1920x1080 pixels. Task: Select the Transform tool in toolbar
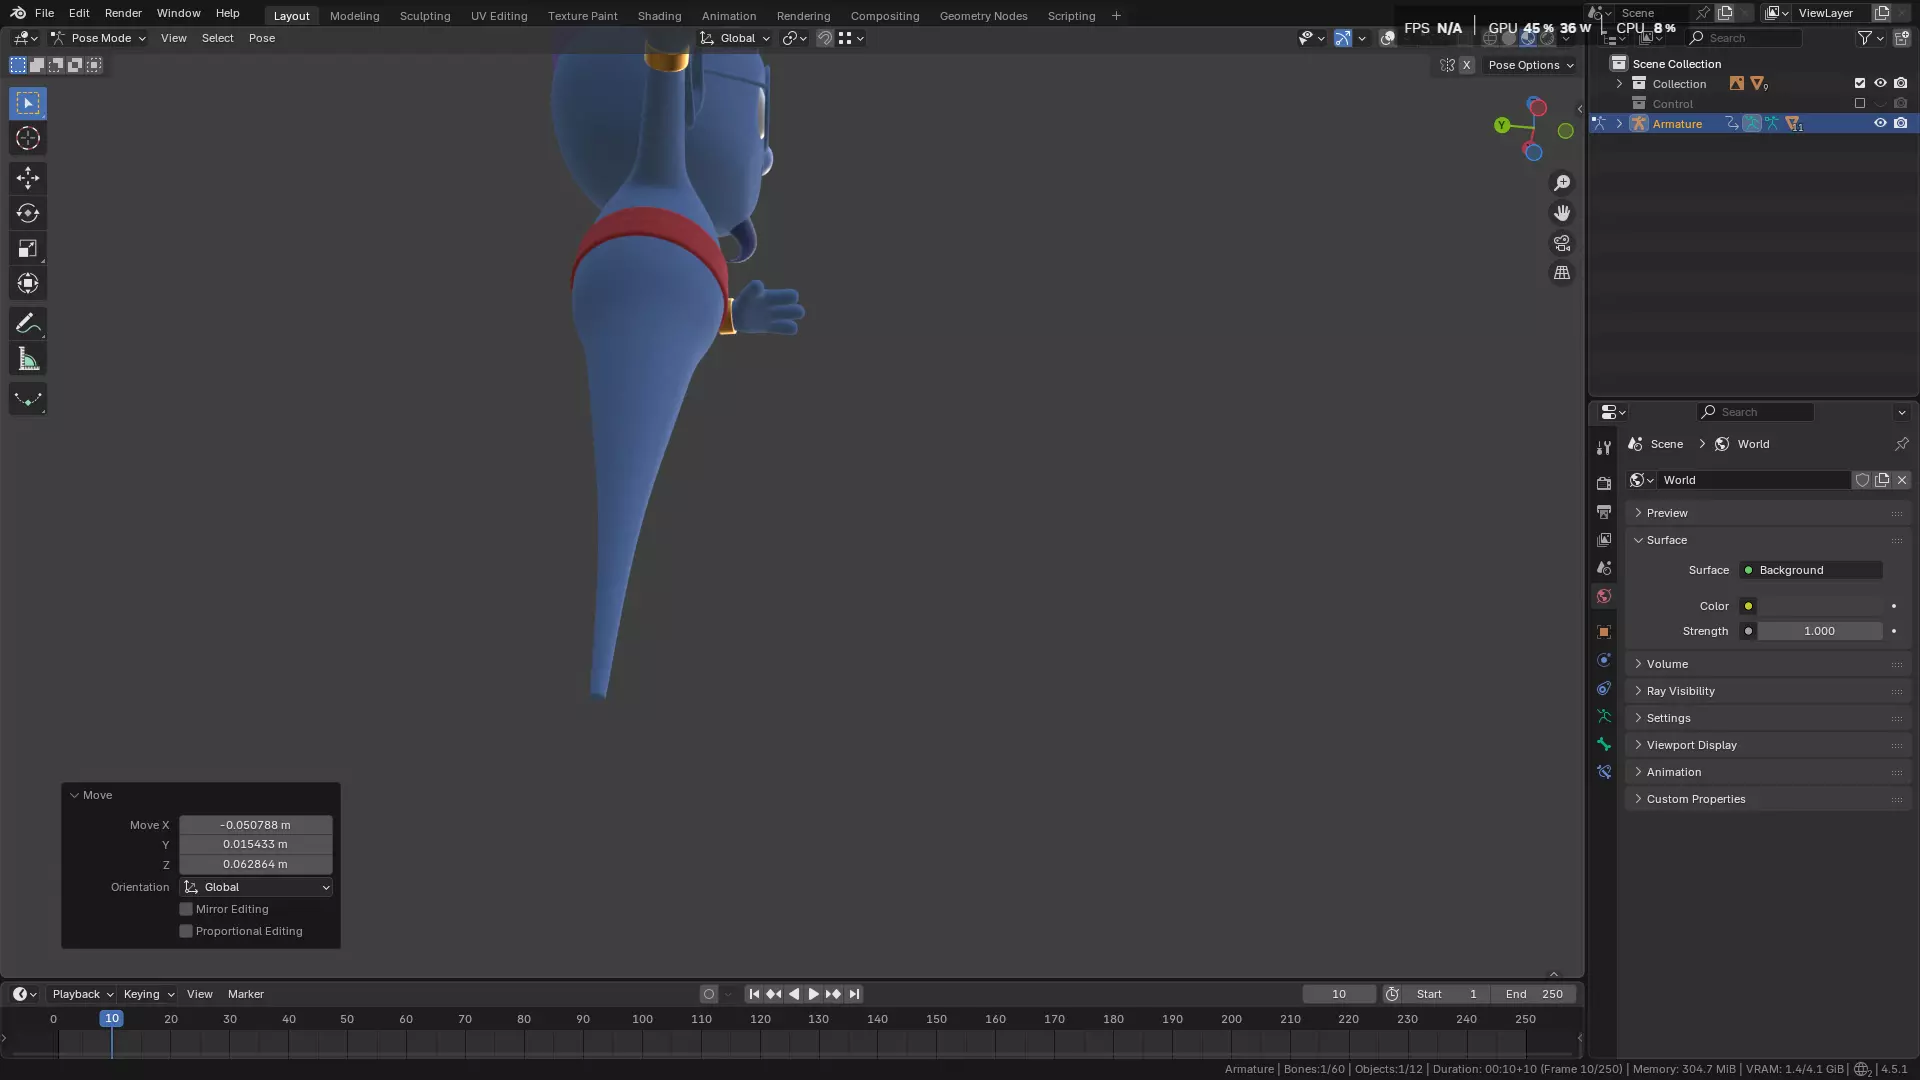pyautogui.click(x=28, y=283)
